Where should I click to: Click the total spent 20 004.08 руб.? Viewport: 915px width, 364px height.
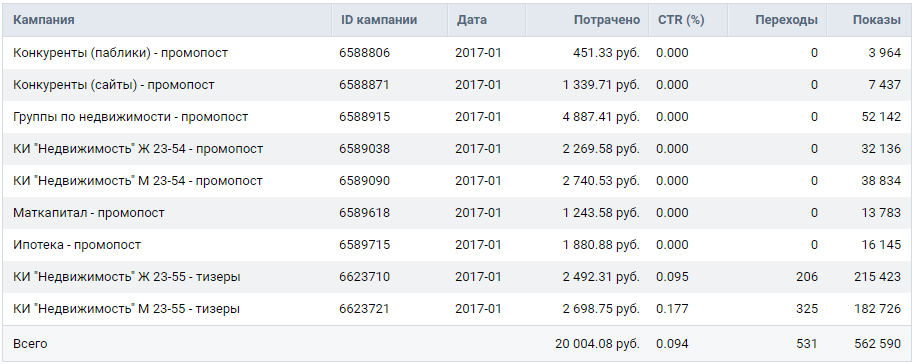pyautogui.click(x=598, y=344)
